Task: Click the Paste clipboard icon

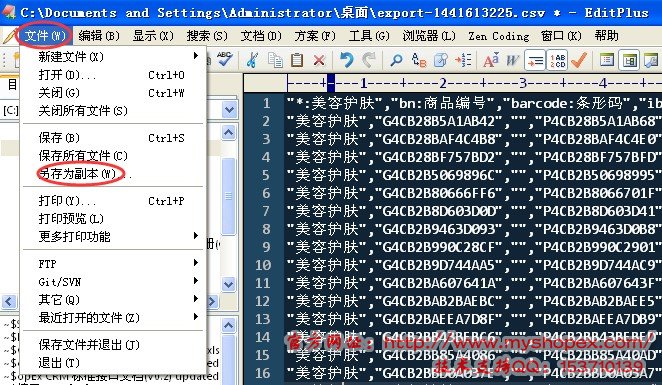Action: pyautogui.click(x=297, y=60)
